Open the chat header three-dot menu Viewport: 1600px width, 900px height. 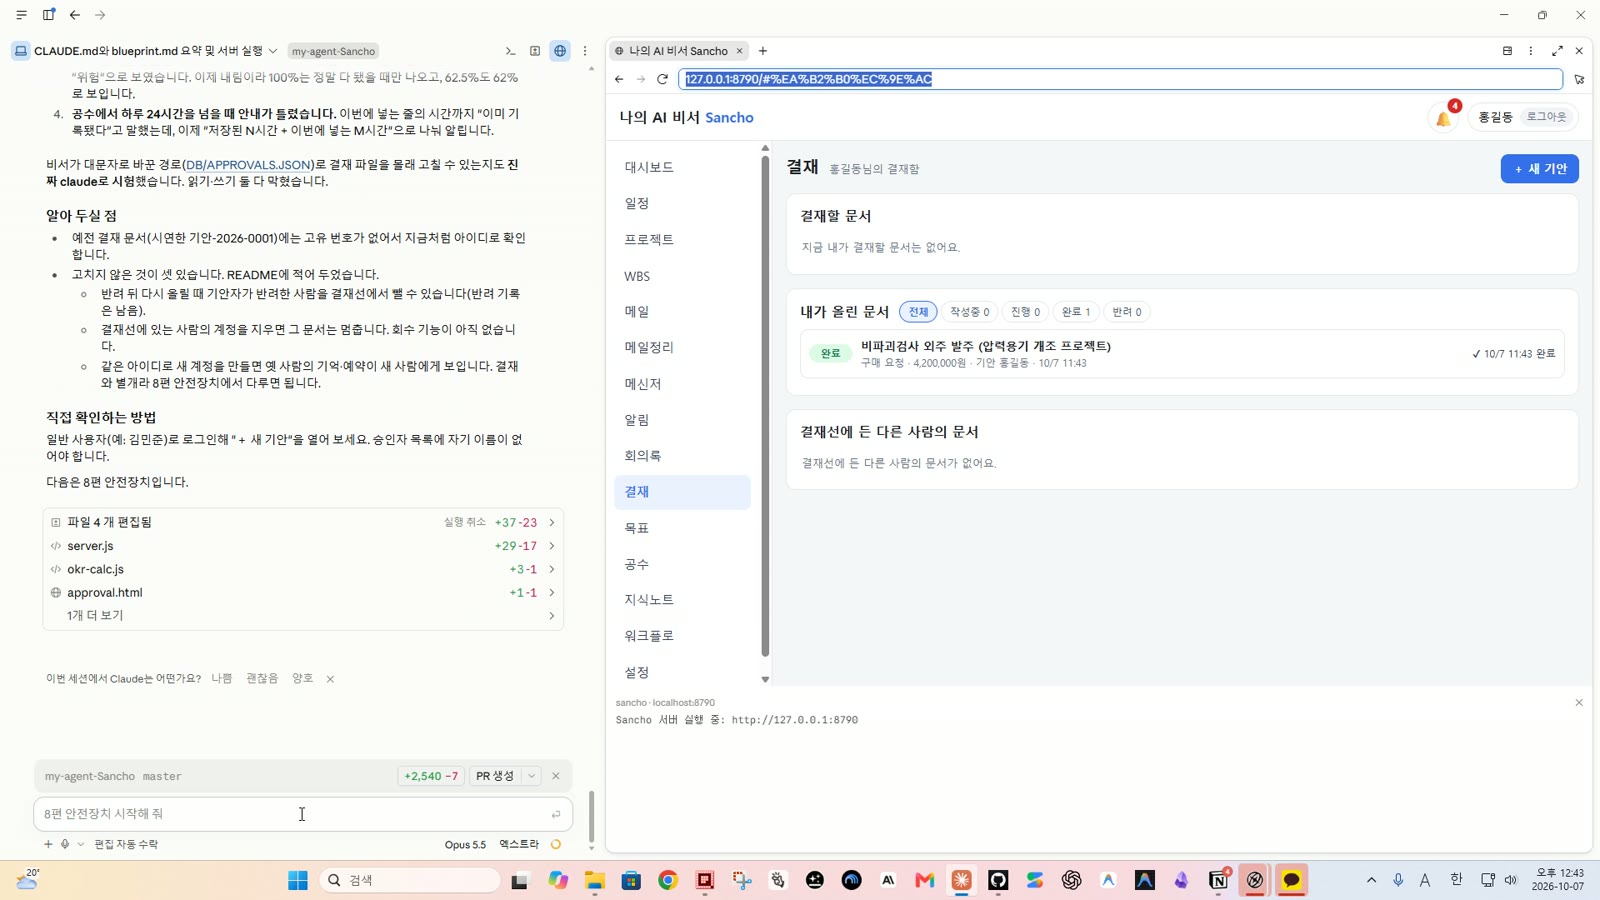pyautogui.click(x=585, y=51)
